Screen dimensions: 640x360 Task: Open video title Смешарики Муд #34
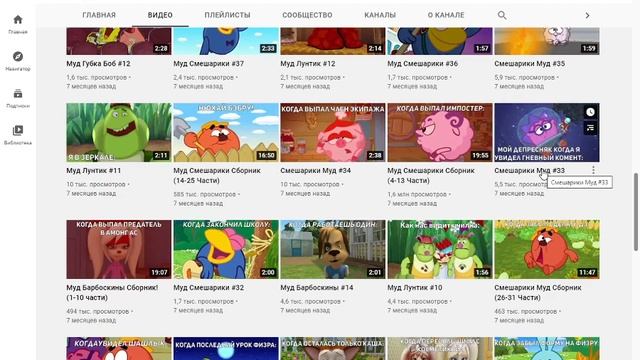pos(316,171)
